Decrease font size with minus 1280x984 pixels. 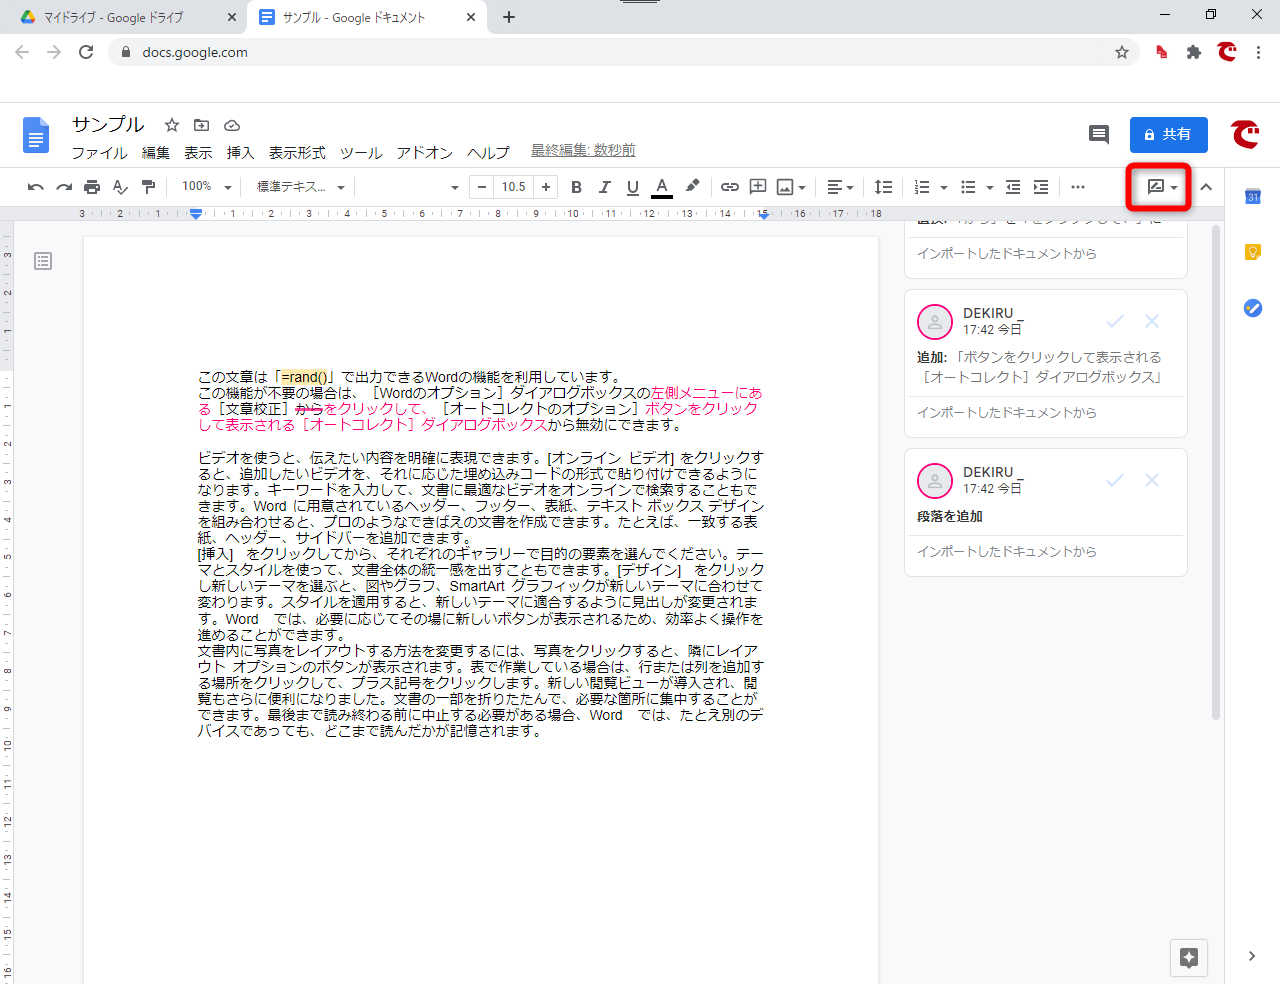click(x=482, y=187)
